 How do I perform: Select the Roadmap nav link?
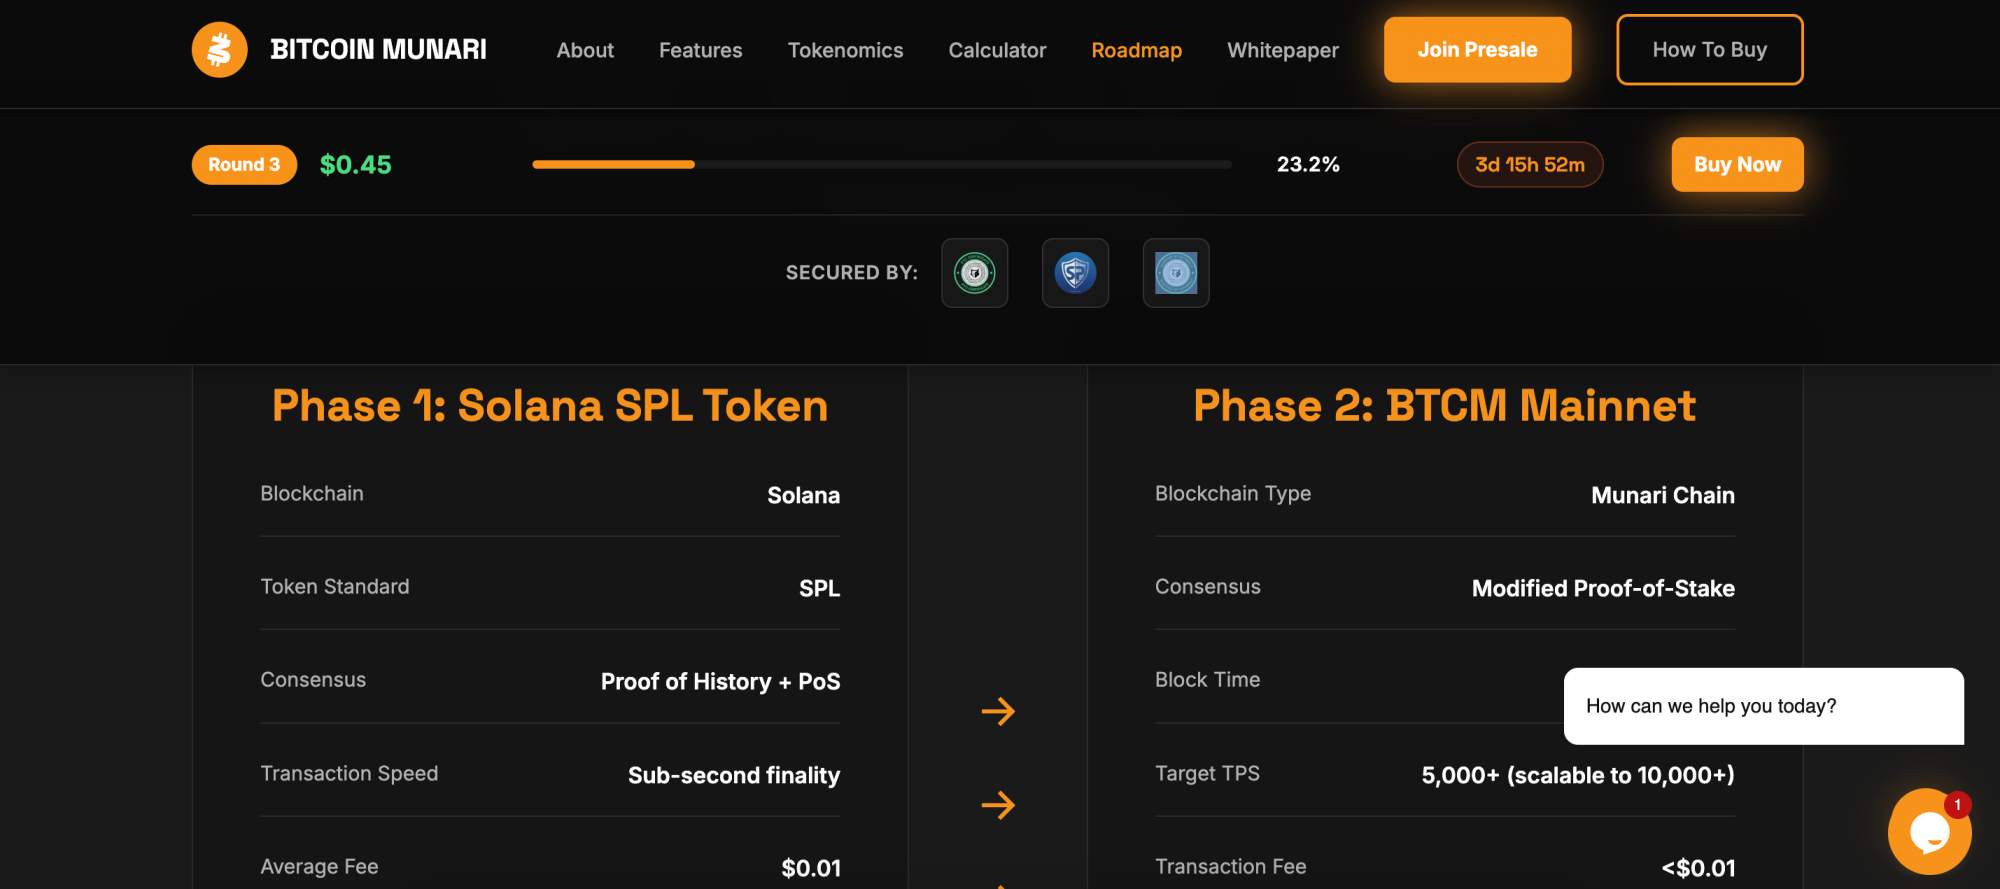click(x=1136, y=50)
